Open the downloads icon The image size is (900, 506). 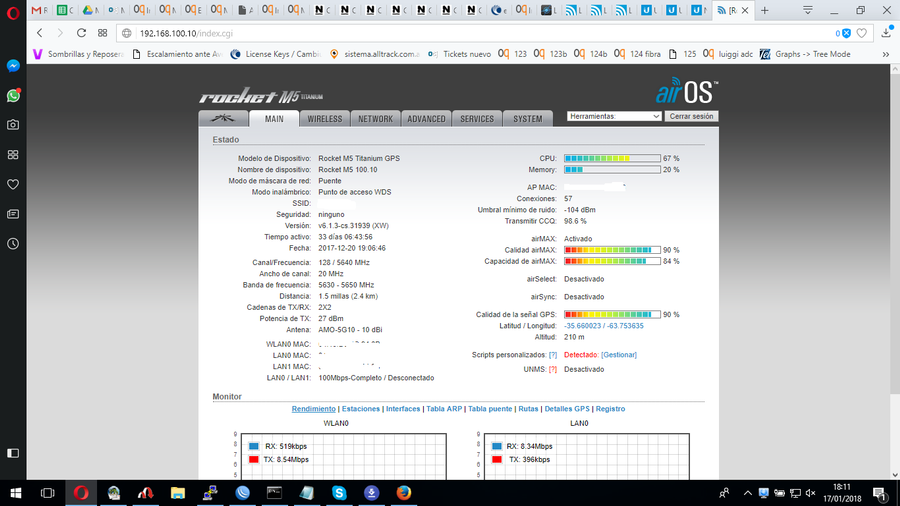coord(887,33)
